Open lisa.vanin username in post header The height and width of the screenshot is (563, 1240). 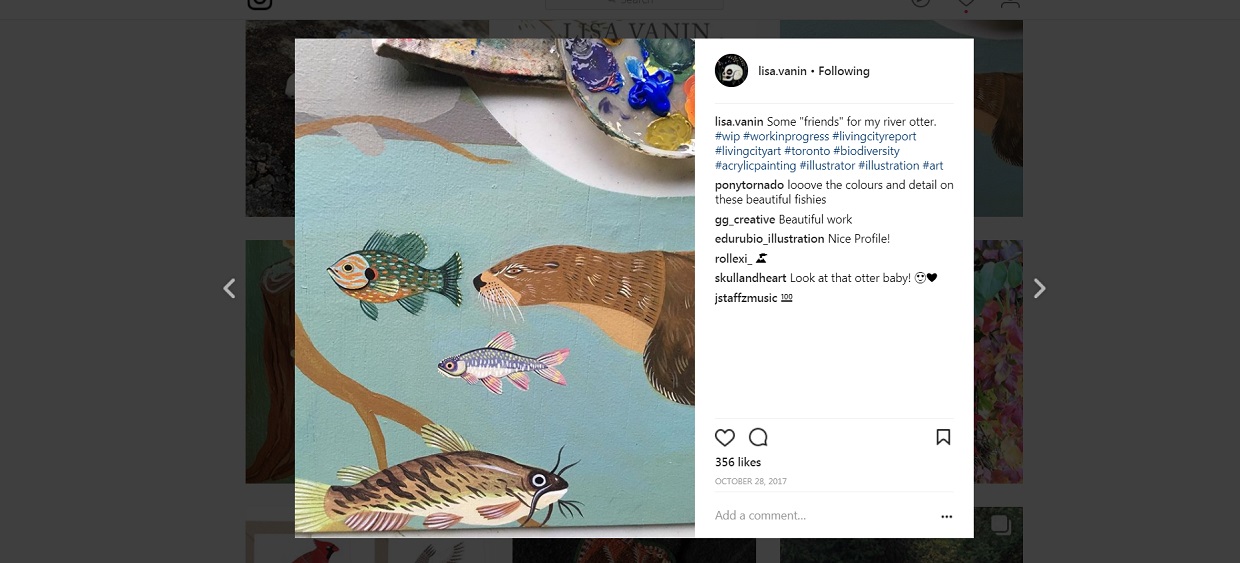coord(781,71)
